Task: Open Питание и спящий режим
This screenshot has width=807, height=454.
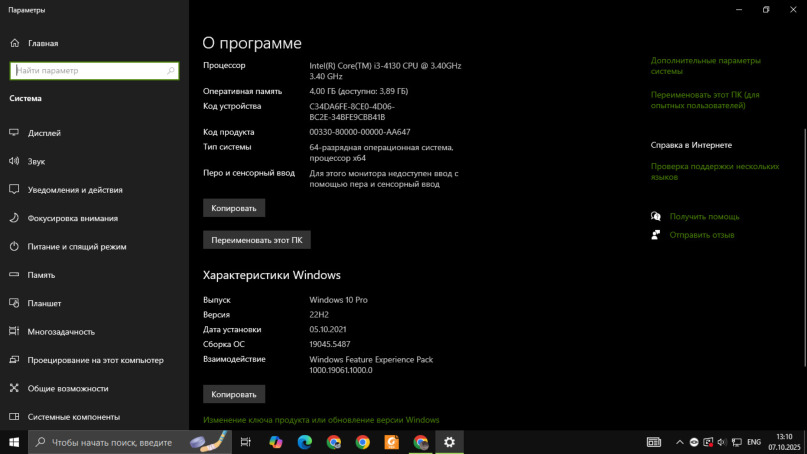Action: 76,246
